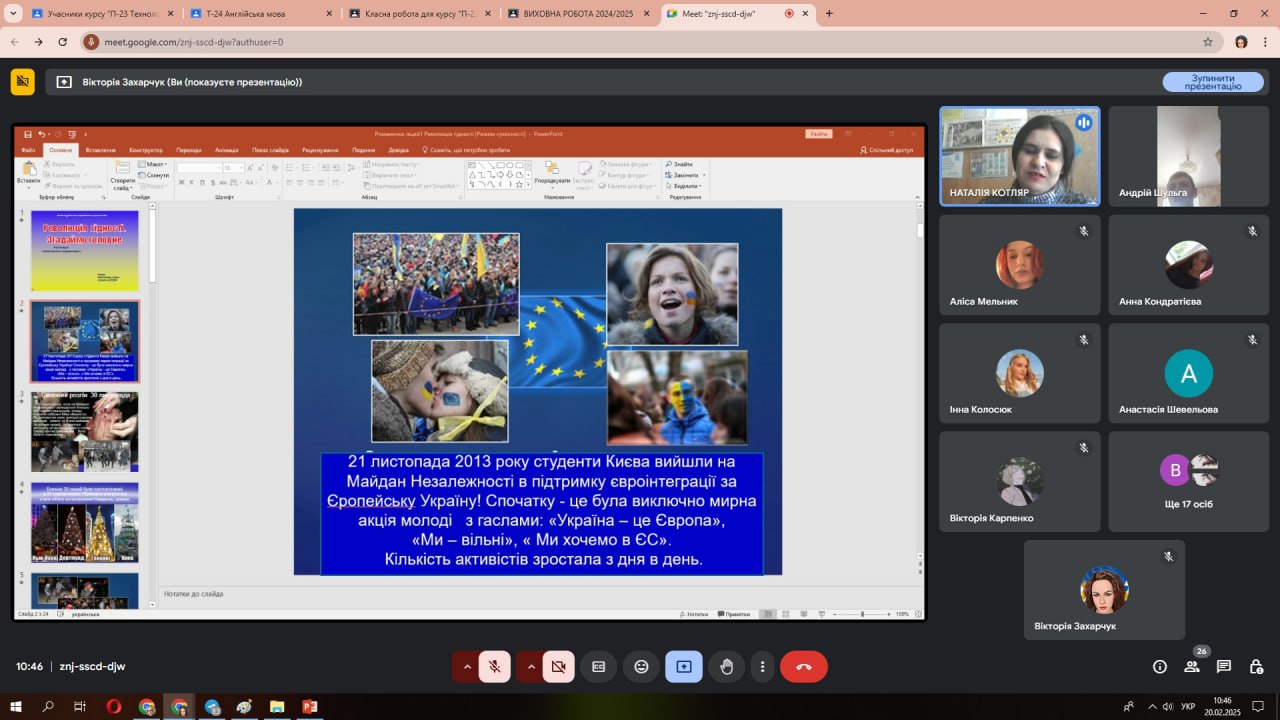Image resolution: width=1280 pixels, height=720 pixels.
Task: Open host controls lock icon
Action: coord(1256,667)
